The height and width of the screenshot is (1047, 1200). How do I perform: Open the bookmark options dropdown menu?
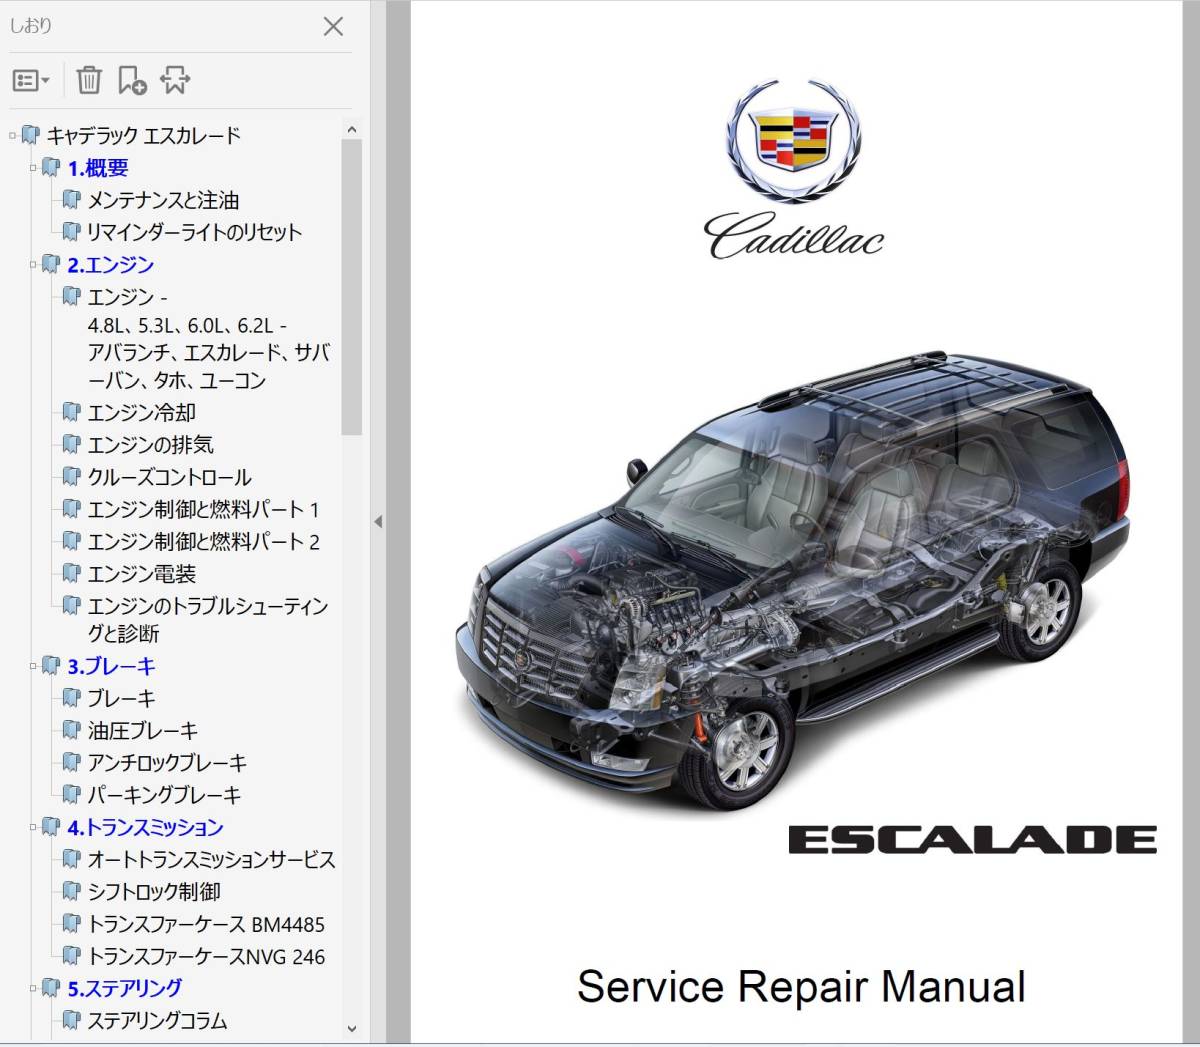[31, 81]
